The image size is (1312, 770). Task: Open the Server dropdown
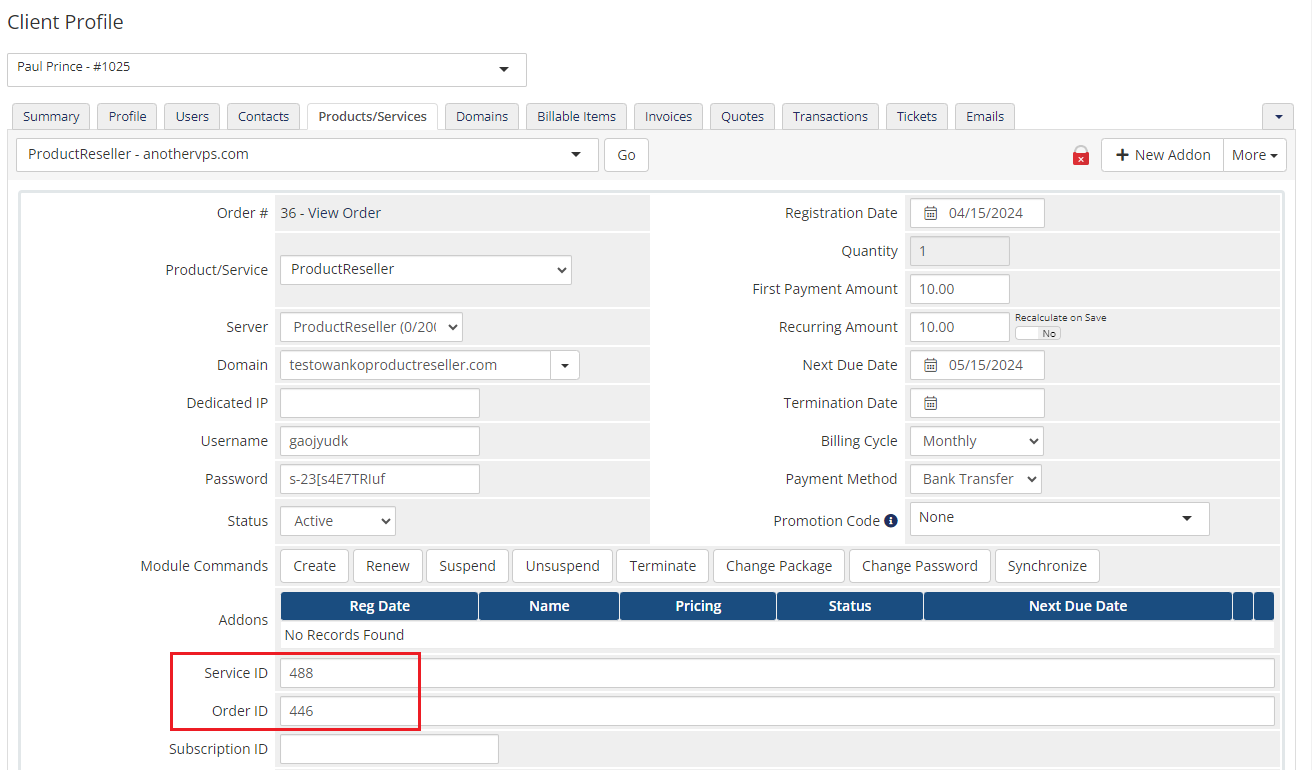[371, 327]
